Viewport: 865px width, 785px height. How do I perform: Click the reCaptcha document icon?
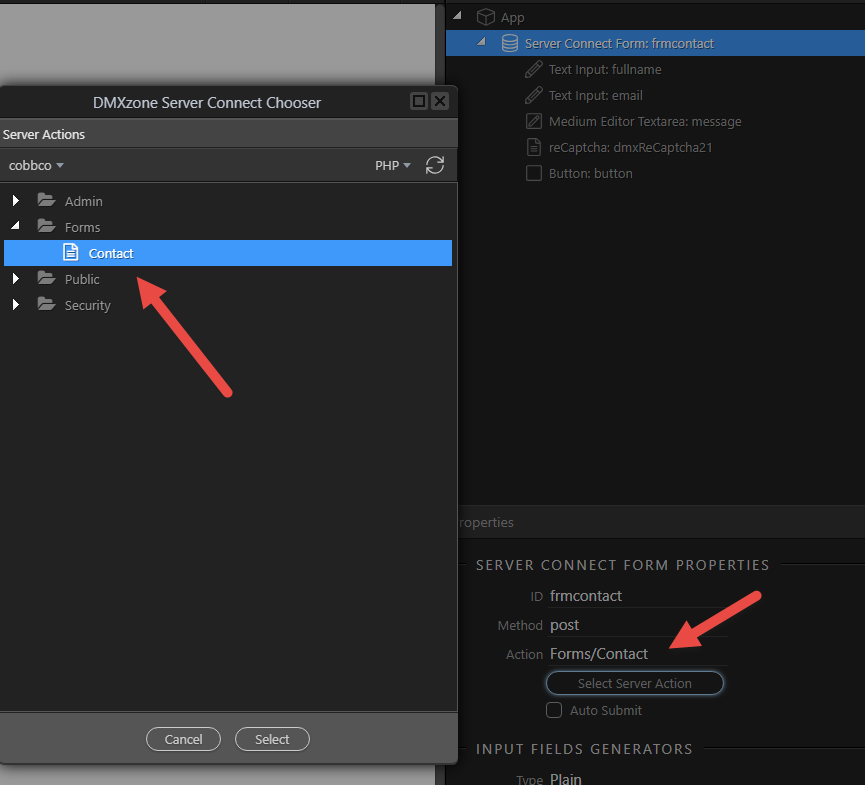pyautogui.click(x=533, y=147)
